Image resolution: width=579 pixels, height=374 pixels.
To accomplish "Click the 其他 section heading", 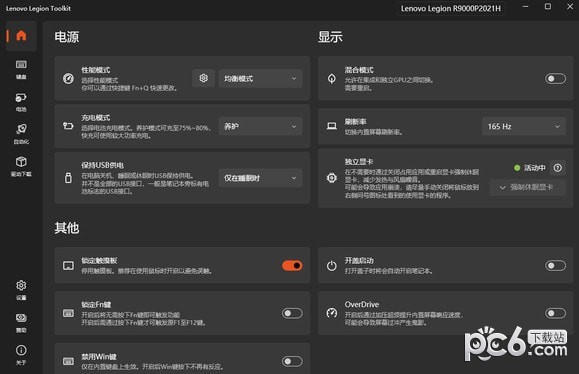I will [x=66, y=228].
